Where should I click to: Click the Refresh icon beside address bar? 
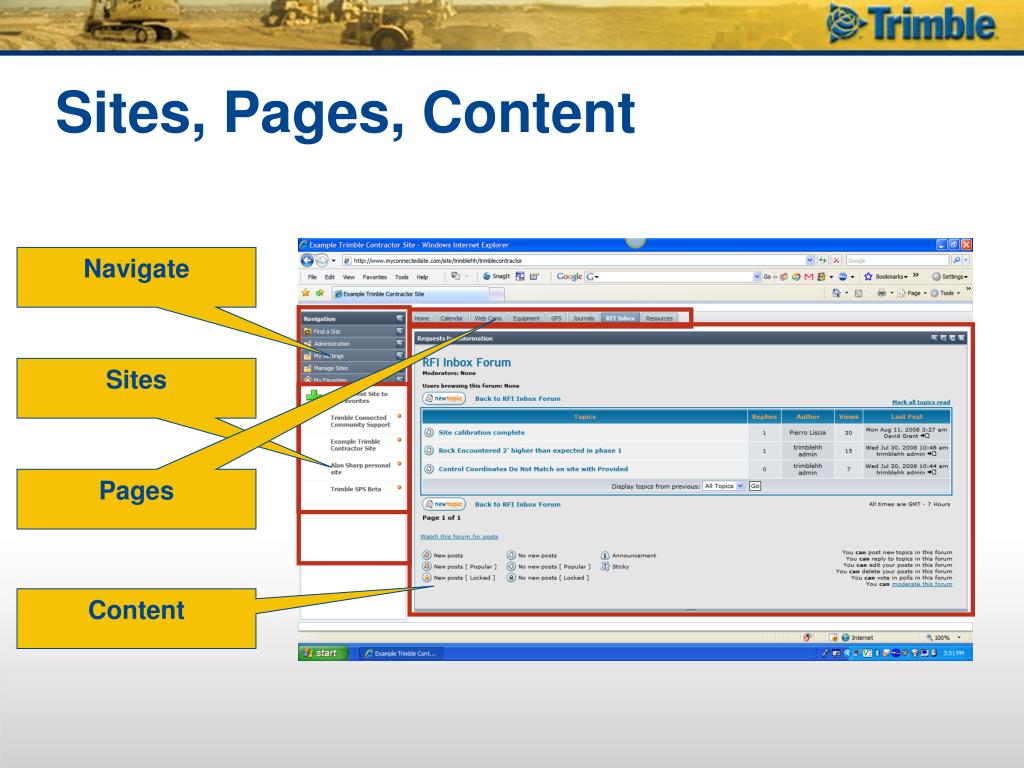coord(823,260)
